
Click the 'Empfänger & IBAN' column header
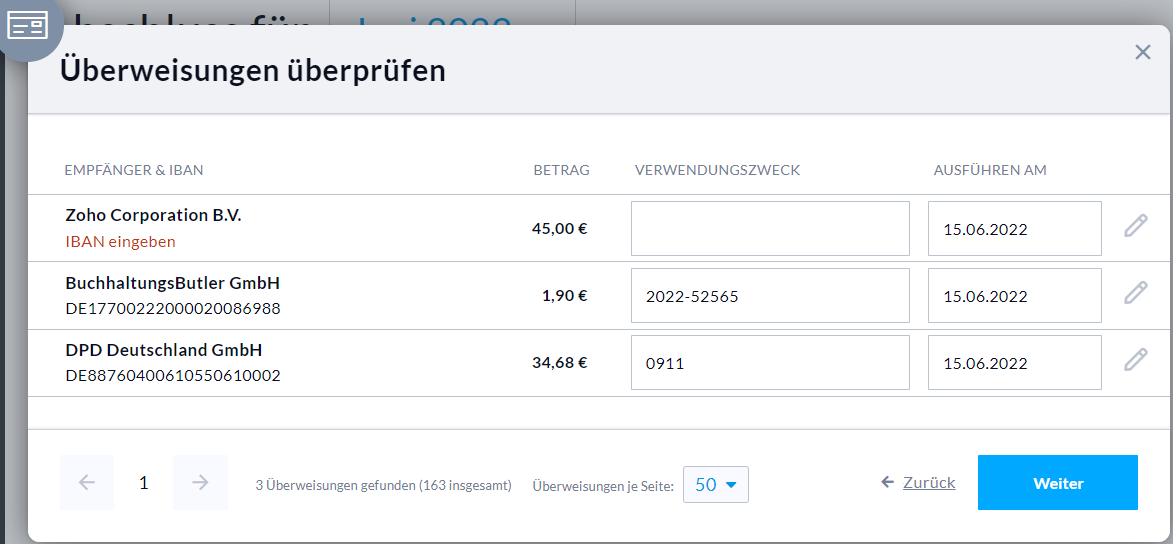click(134, 171)
